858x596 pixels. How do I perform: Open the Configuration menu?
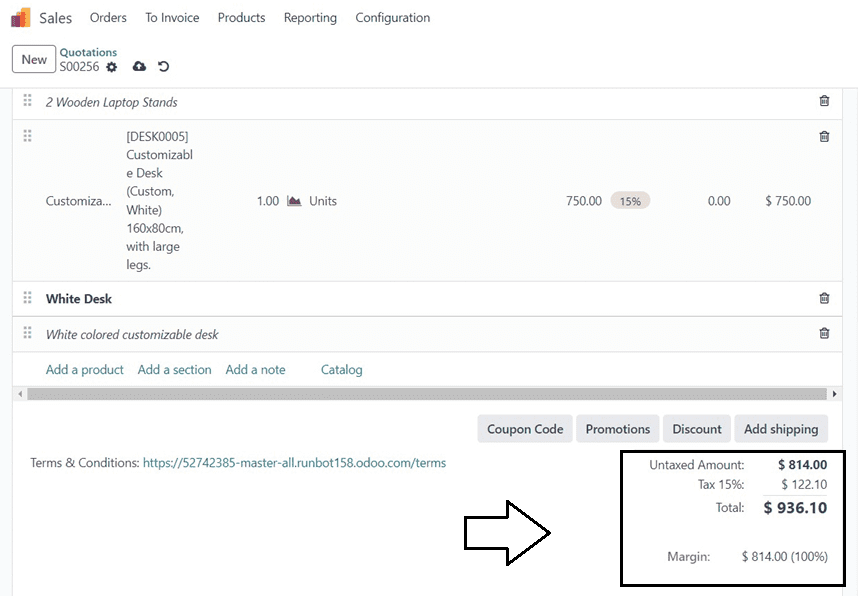(x=392, y=17)
